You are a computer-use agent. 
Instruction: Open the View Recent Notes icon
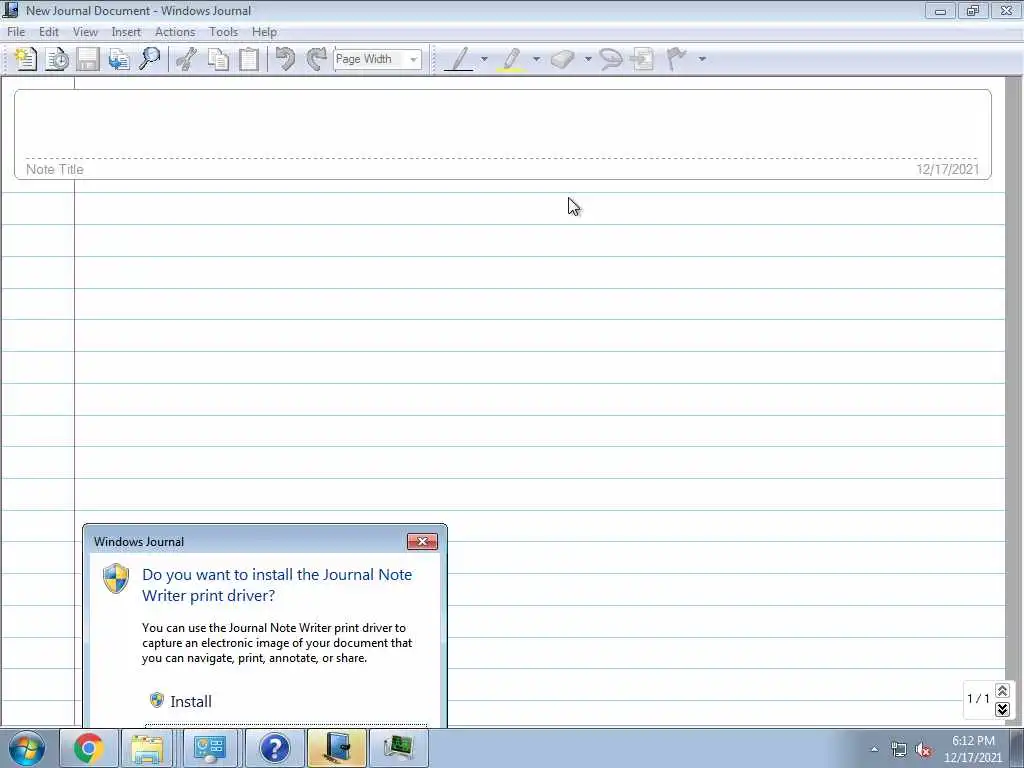coord(57,59)
